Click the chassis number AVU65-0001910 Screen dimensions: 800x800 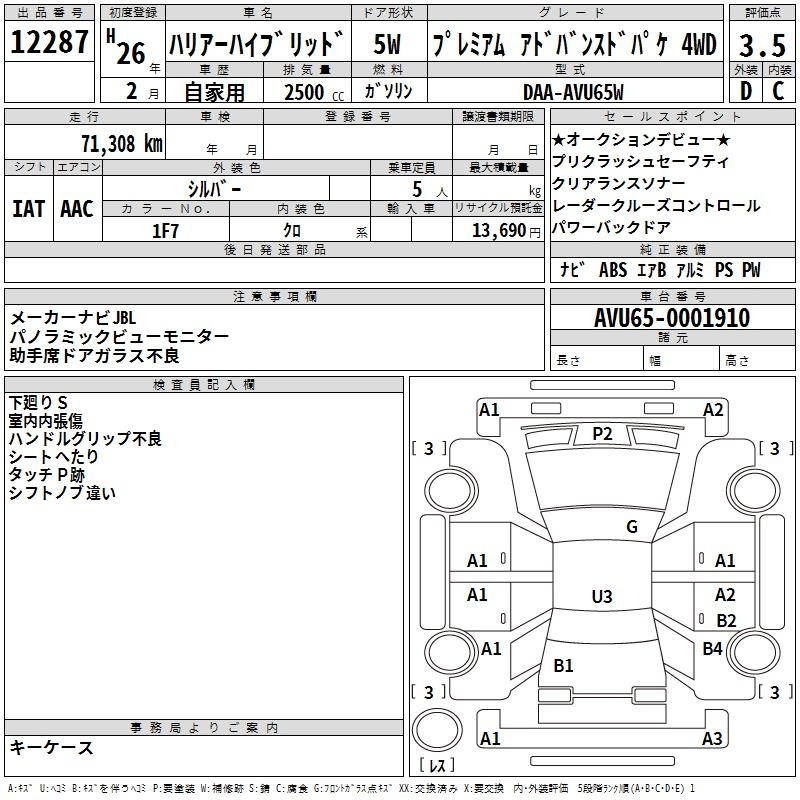671,318
